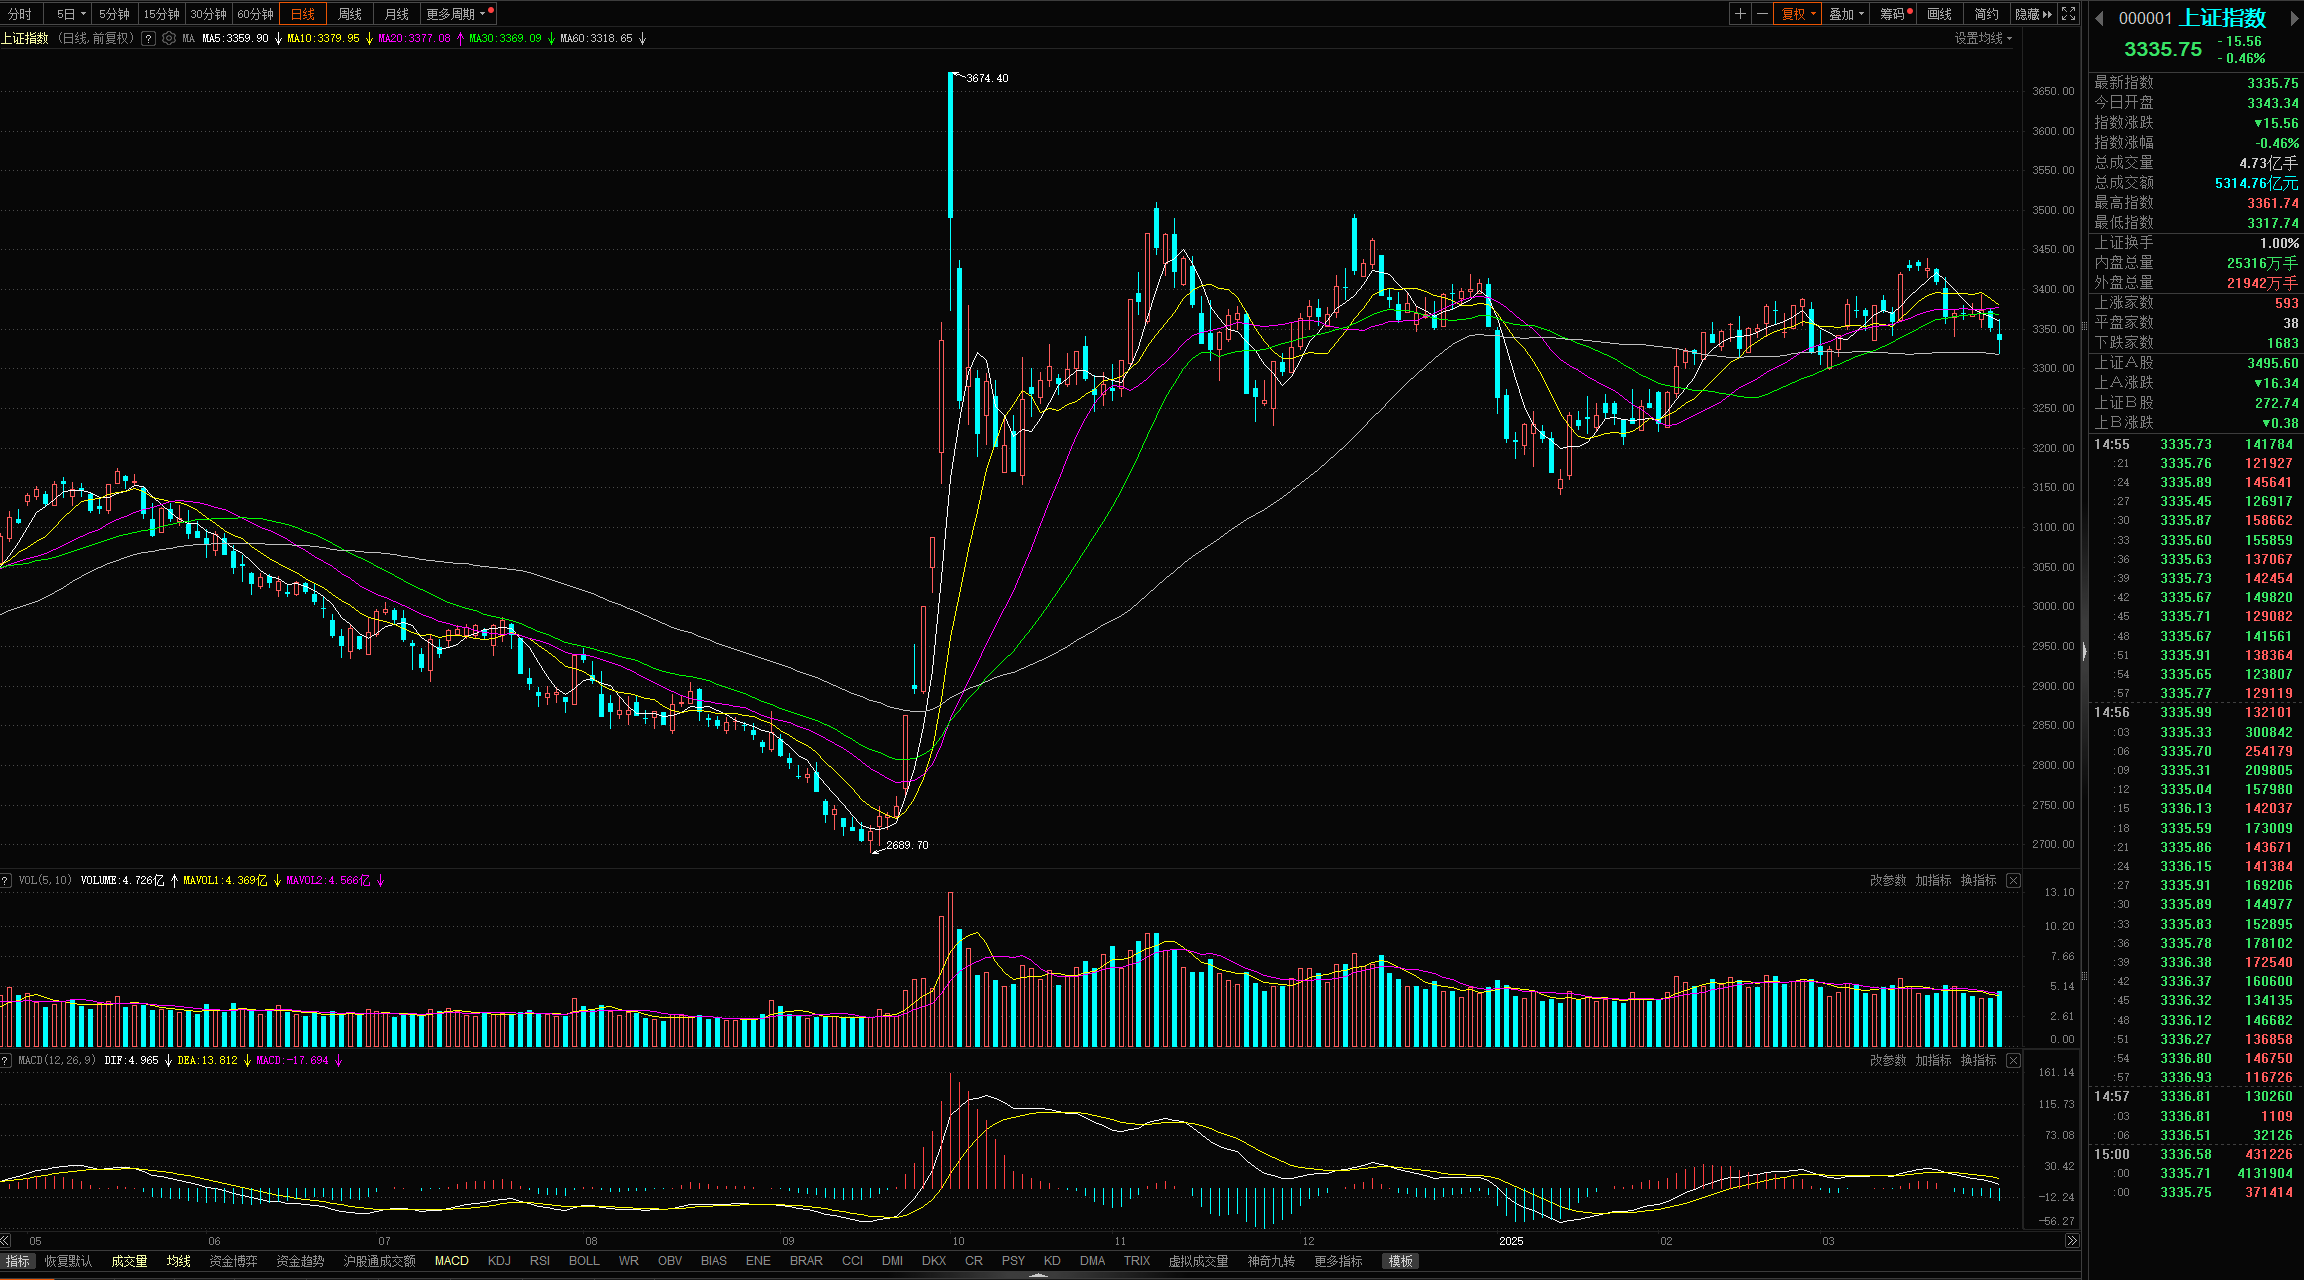Open 复权 adjustment dropdown
This screenshot has height=1280, width=2304.
coord(1798,14)
